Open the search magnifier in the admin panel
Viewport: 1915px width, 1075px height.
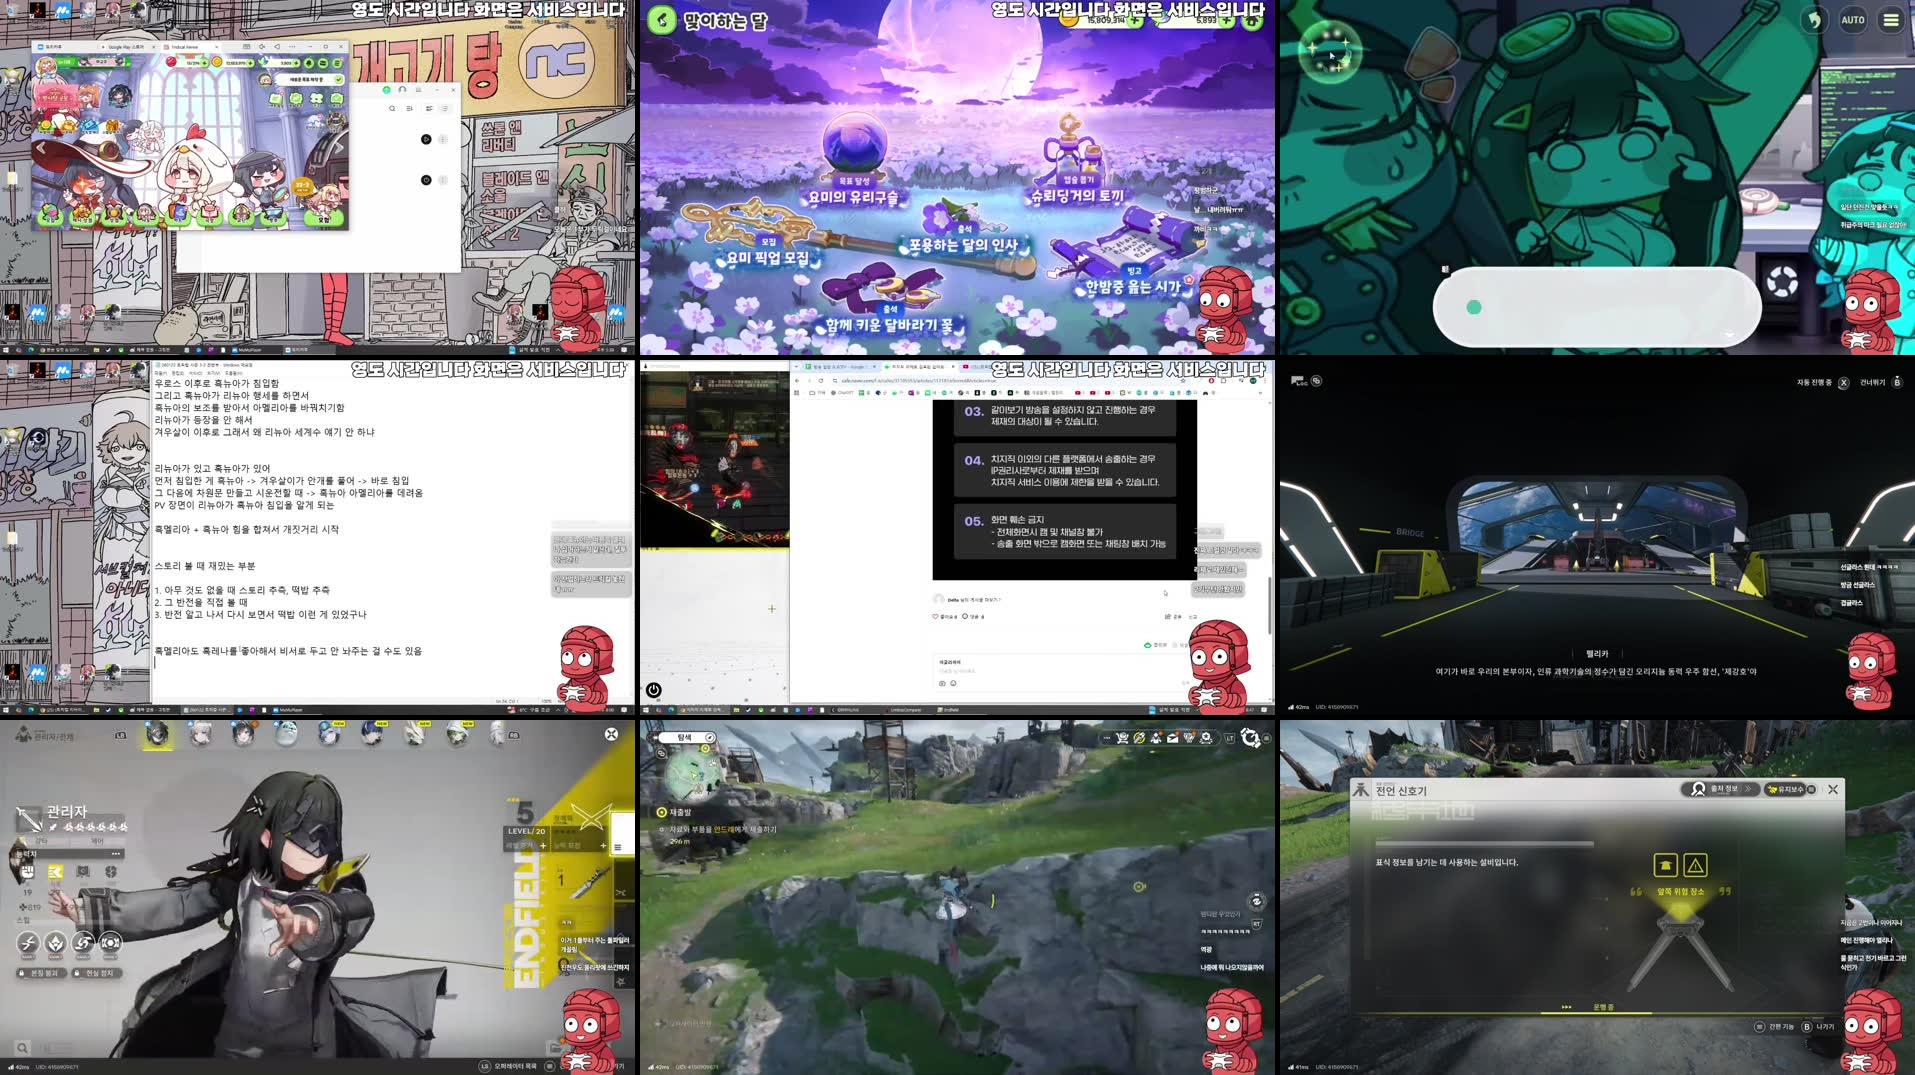click(x=23, y=1046)
